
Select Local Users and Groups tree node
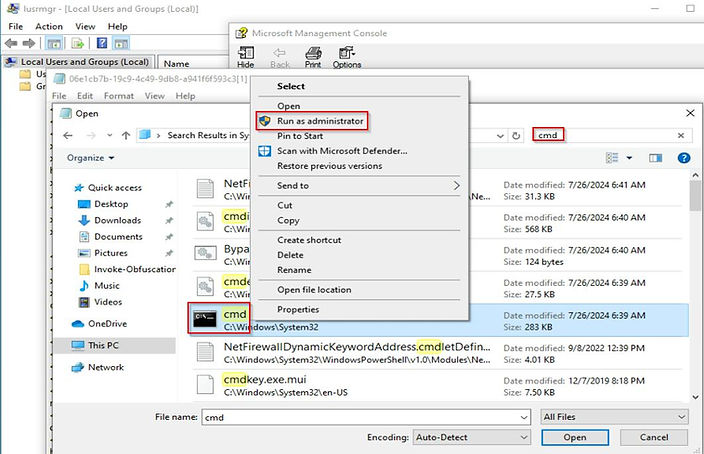coord(77,62)
